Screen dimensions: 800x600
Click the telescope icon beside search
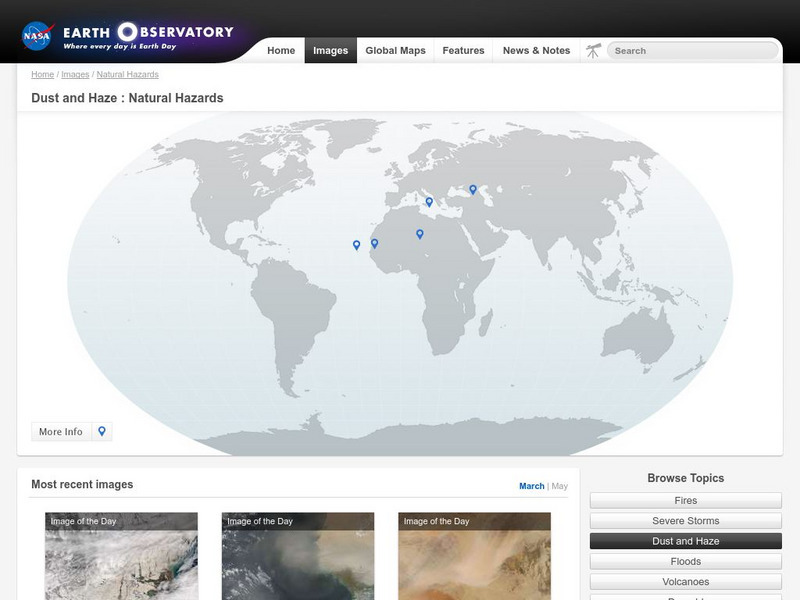pos(593,50)
